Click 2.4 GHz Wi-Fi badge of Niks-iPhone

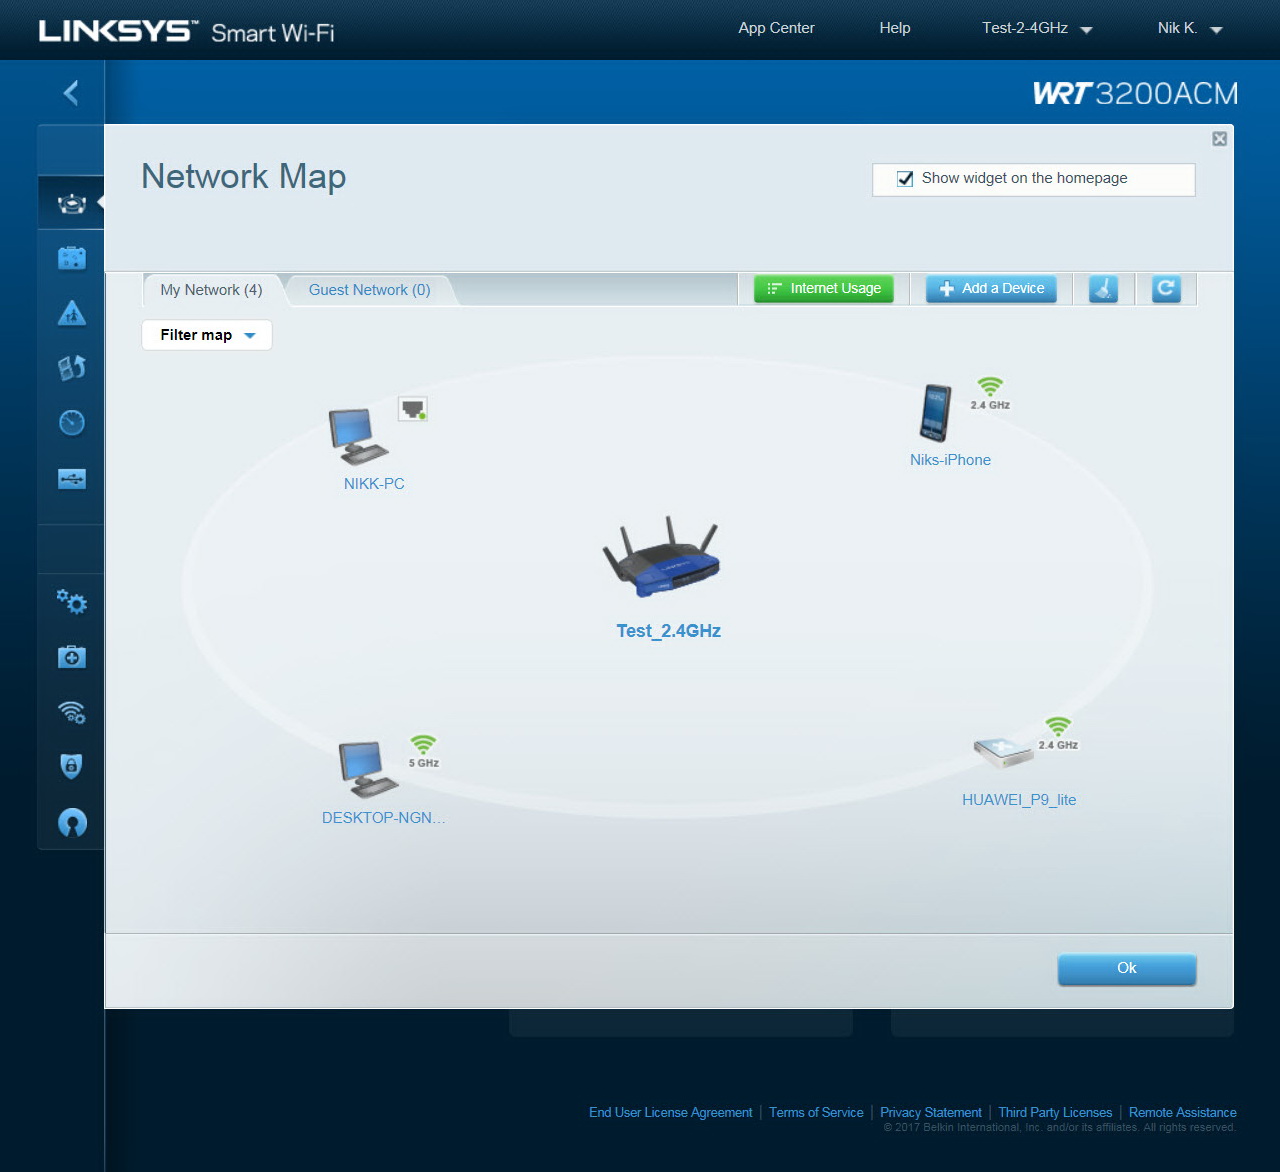[x=990, y=393]
